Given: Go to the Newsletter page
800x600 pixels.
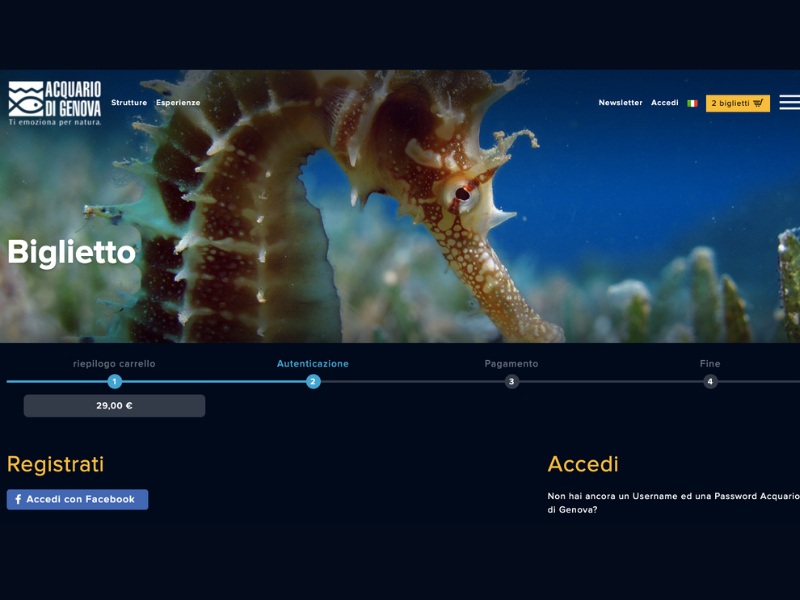Looking at the screenshot, I should 620,103.
